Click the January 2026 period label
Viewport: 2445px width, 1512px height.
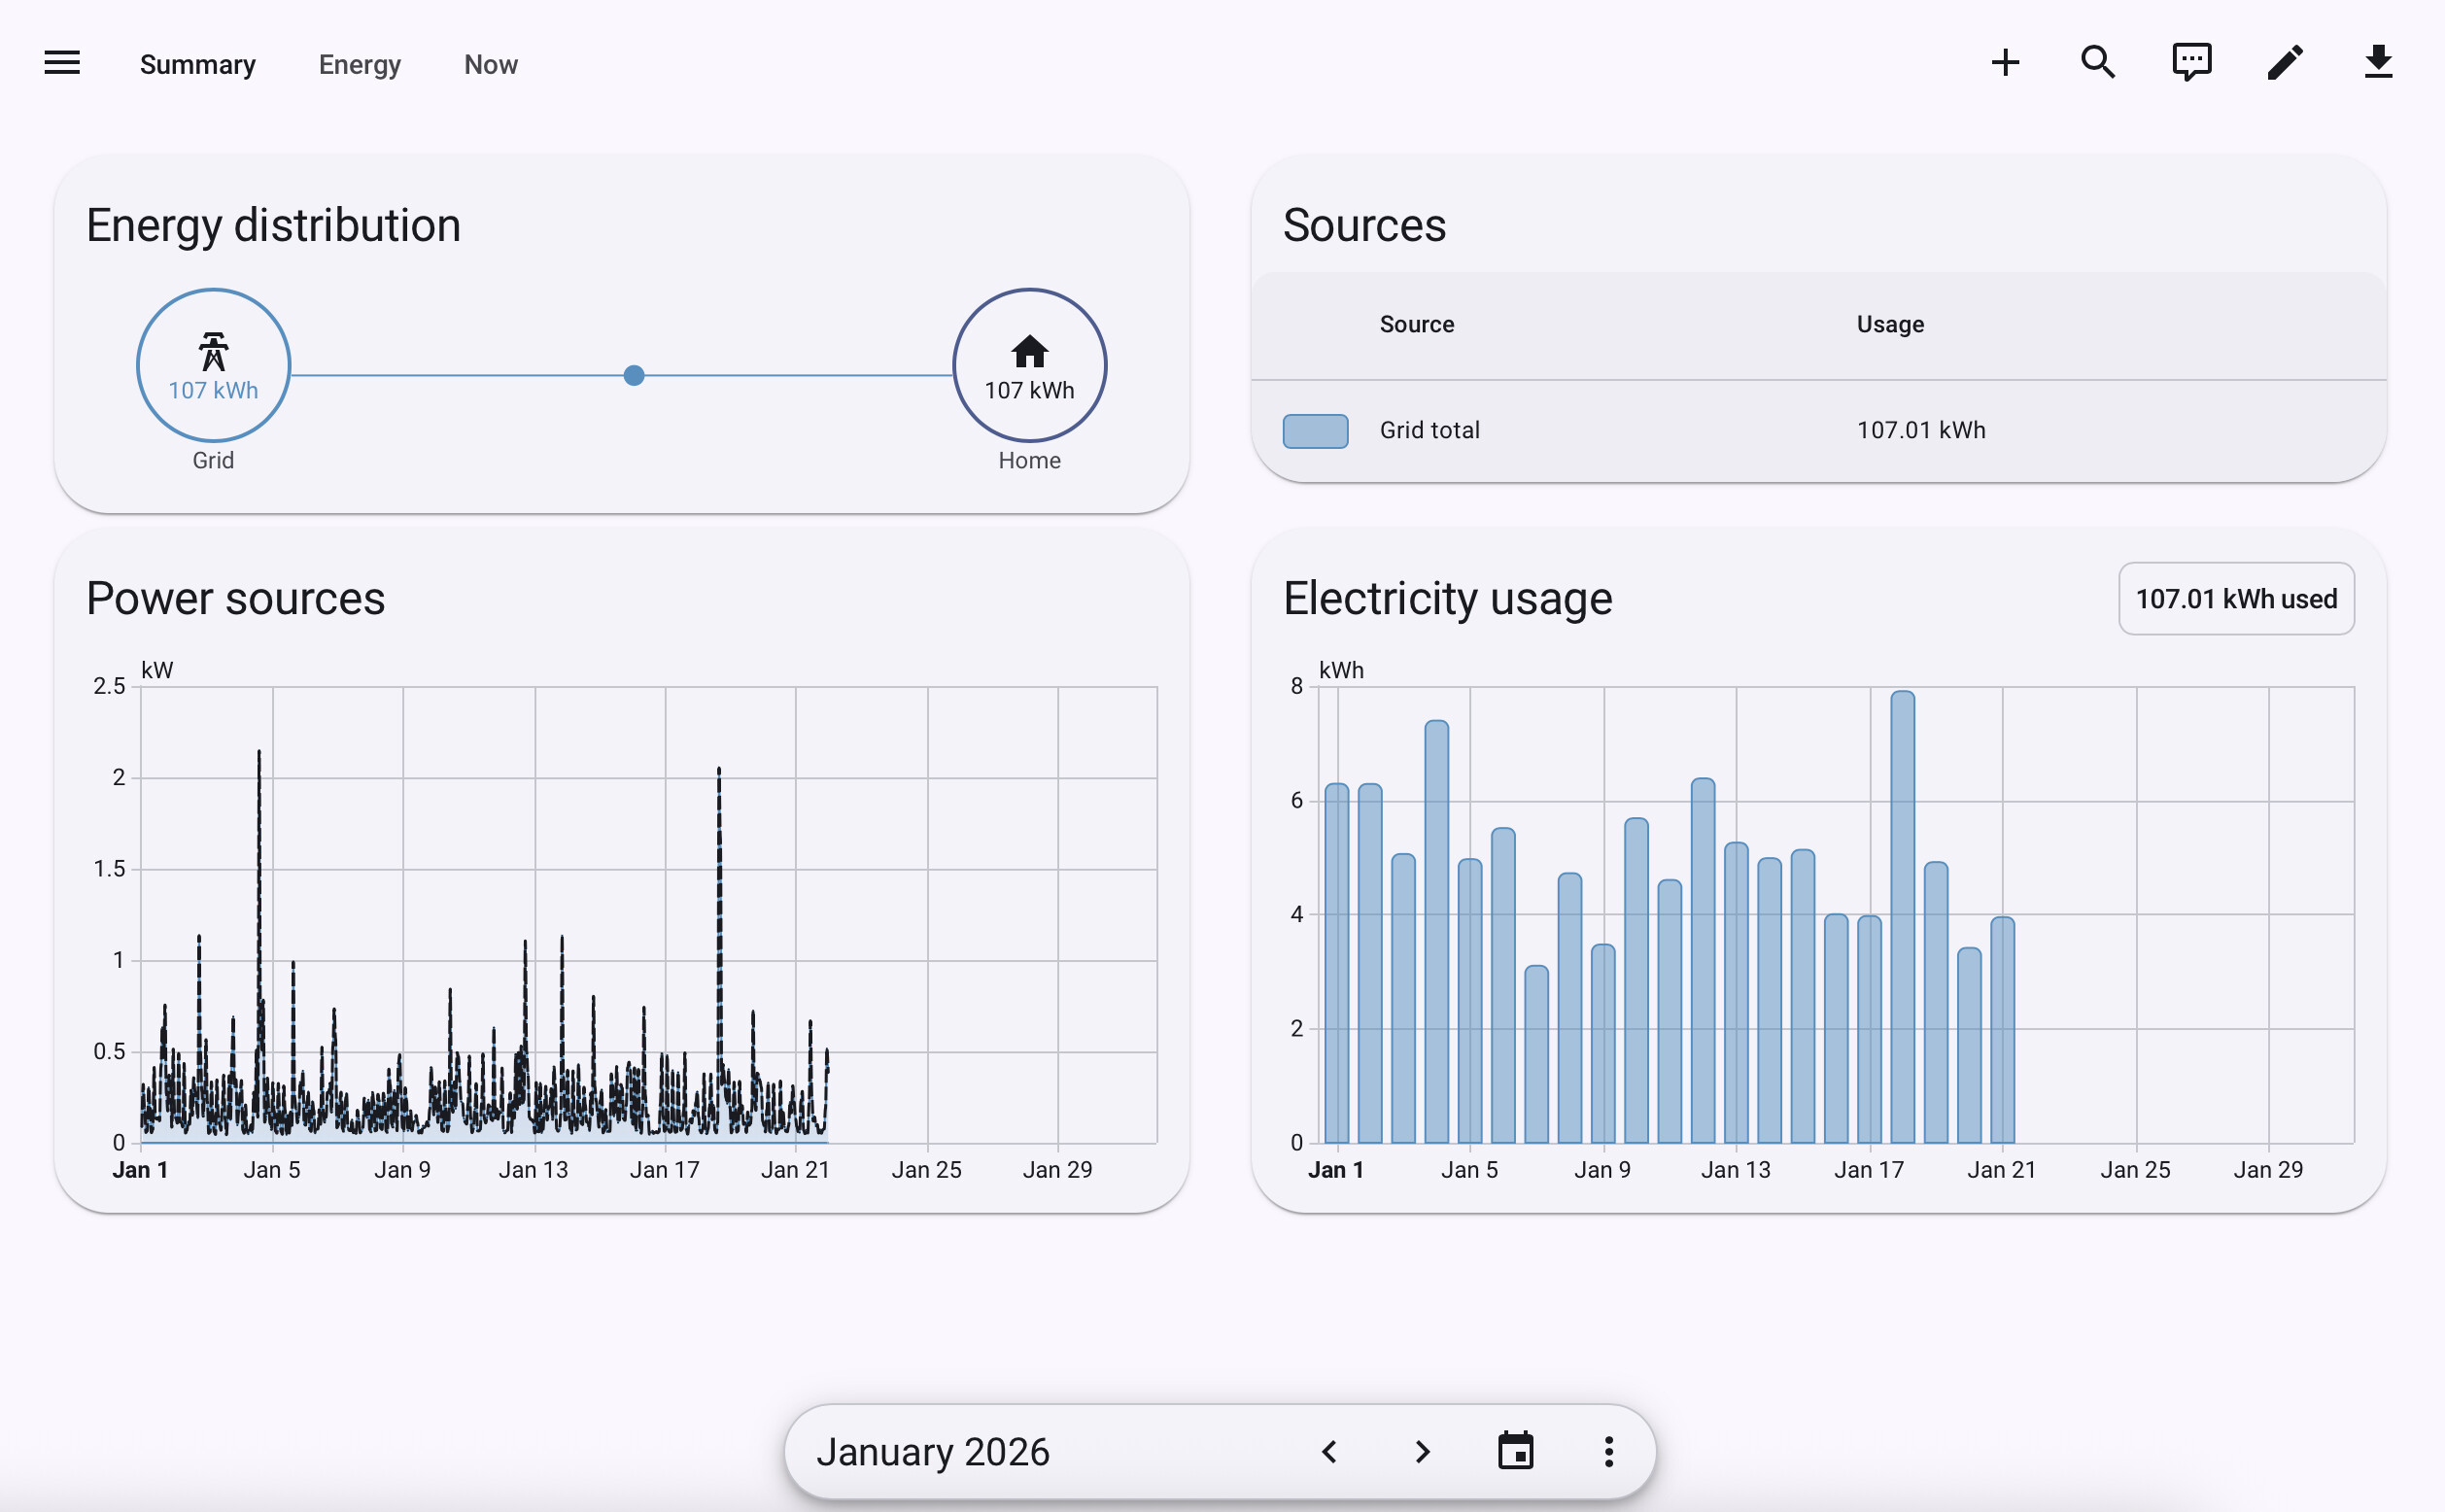[932, 1451]
